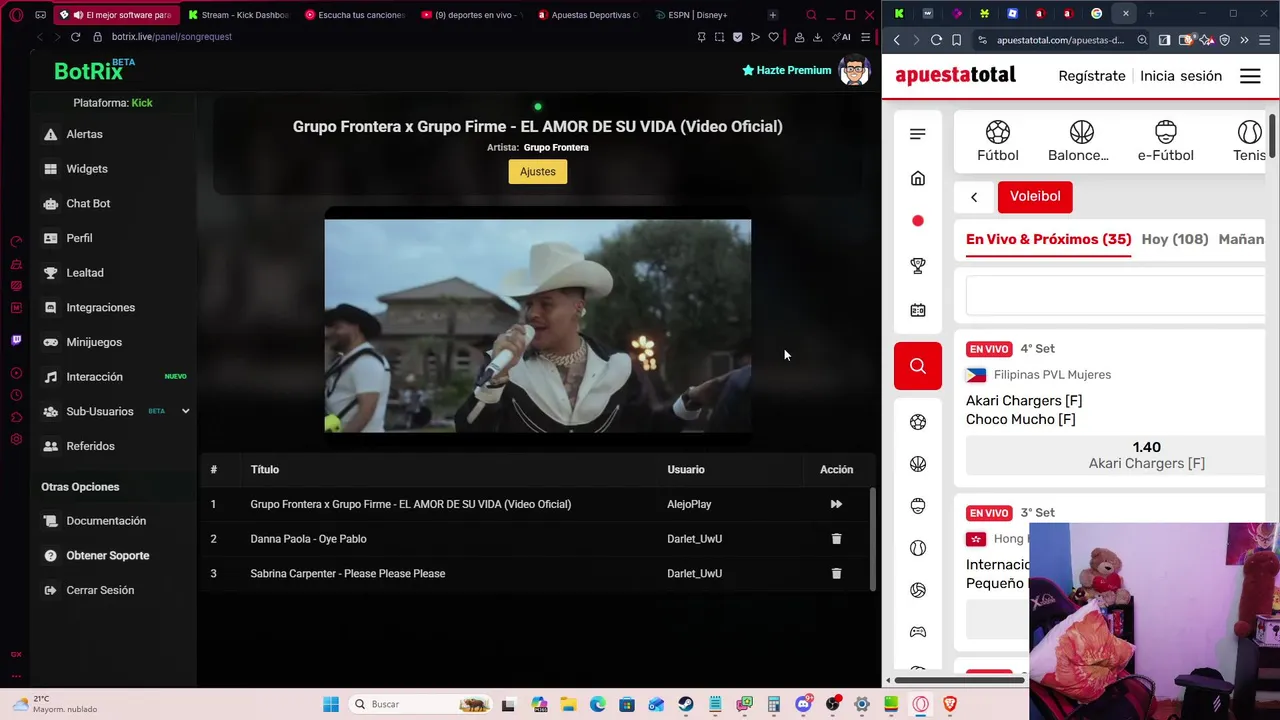Select e-Fútbol sport category

[x=1165, y=141]
